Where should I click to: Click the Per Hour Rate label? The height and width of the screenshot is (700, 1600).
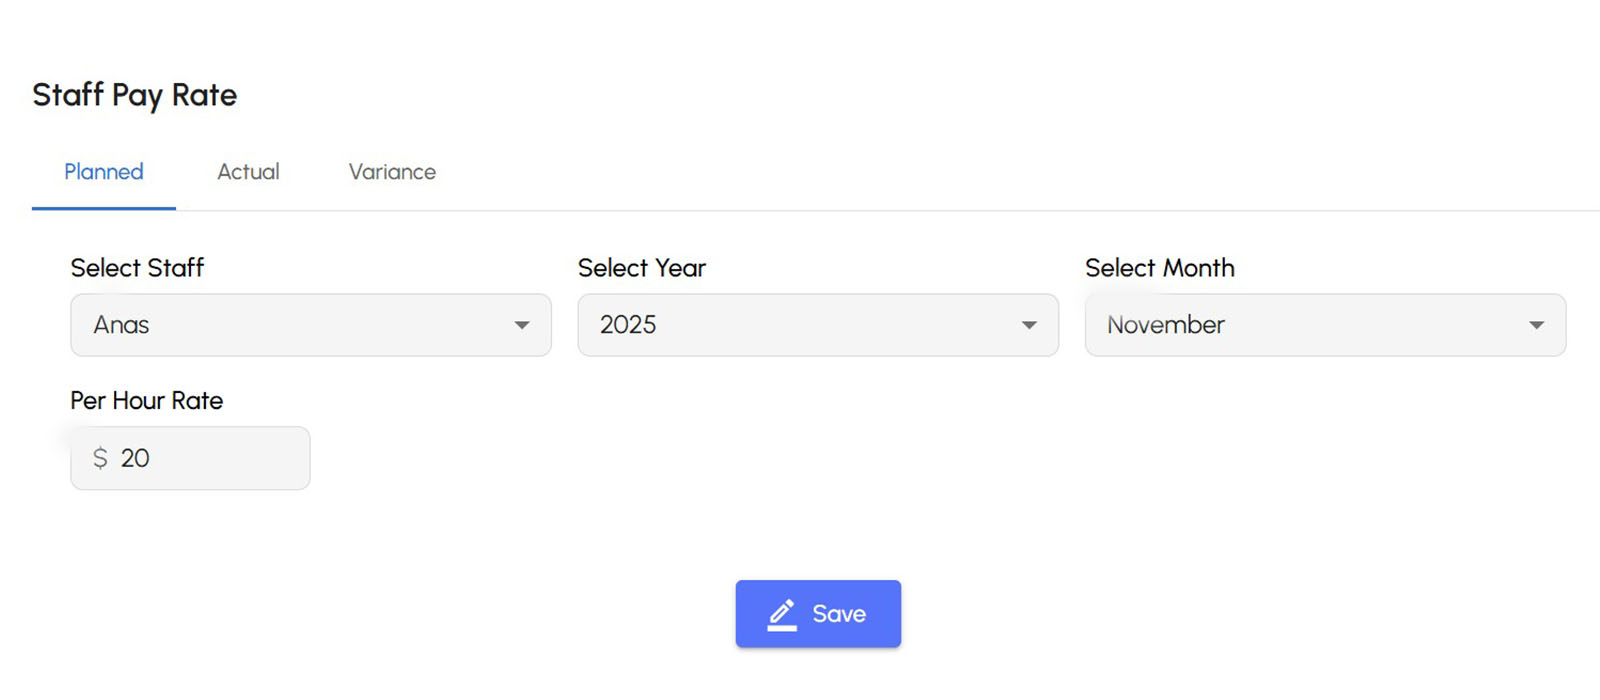146,401
